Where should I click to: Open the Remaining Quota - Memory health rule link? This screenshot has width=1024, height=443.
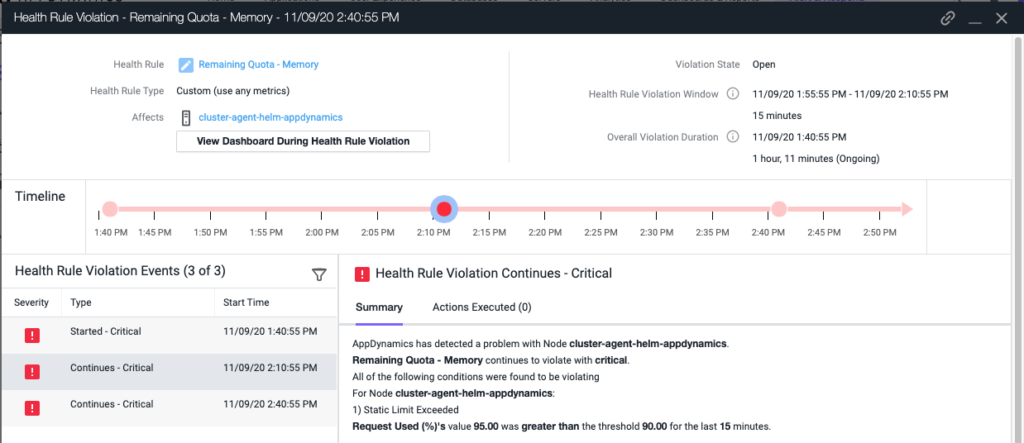tap(258, 65)
